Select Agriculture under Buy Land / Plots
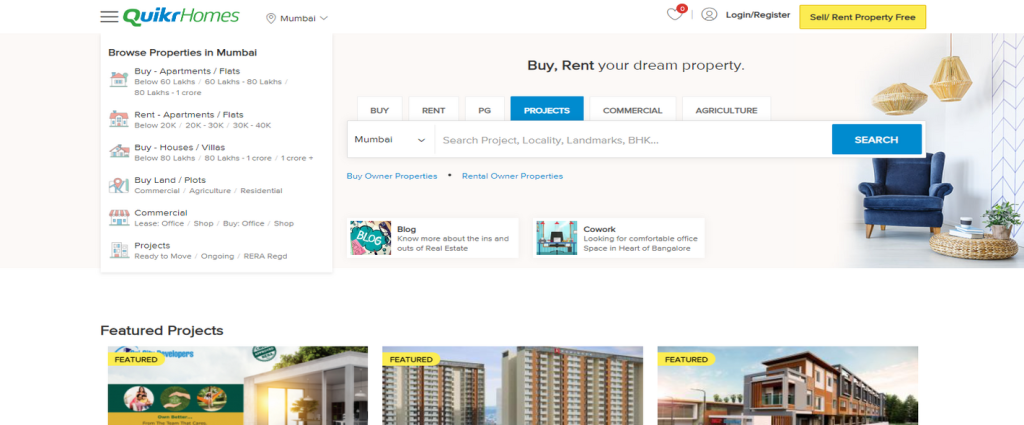 [210, 191]
